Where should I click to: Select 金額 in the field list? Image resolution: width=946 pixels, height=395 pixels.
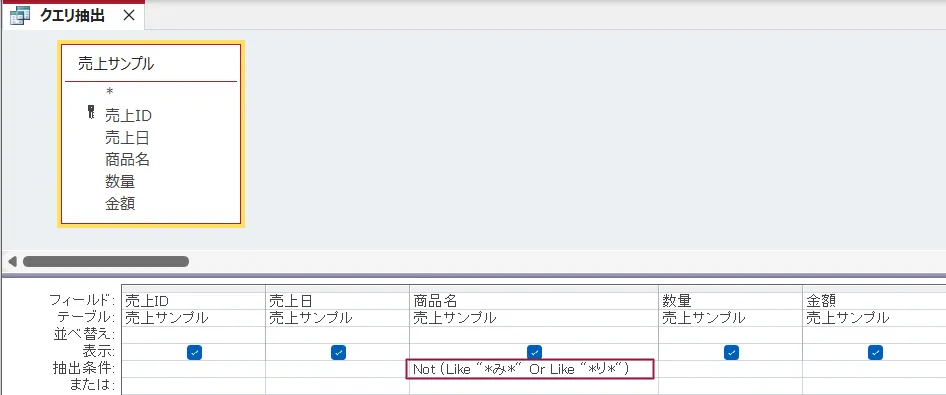(x=119, y=204)
